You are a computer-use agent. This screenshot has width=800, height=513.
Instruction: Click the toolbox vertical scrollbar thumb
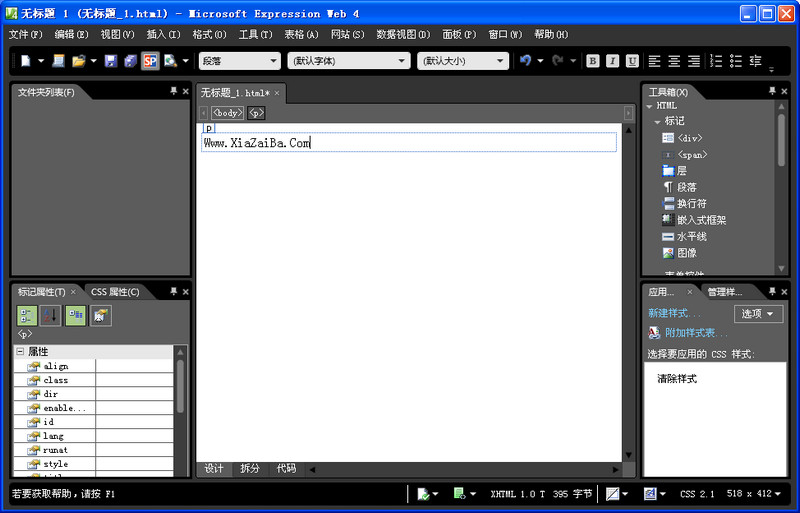point(781,139)
